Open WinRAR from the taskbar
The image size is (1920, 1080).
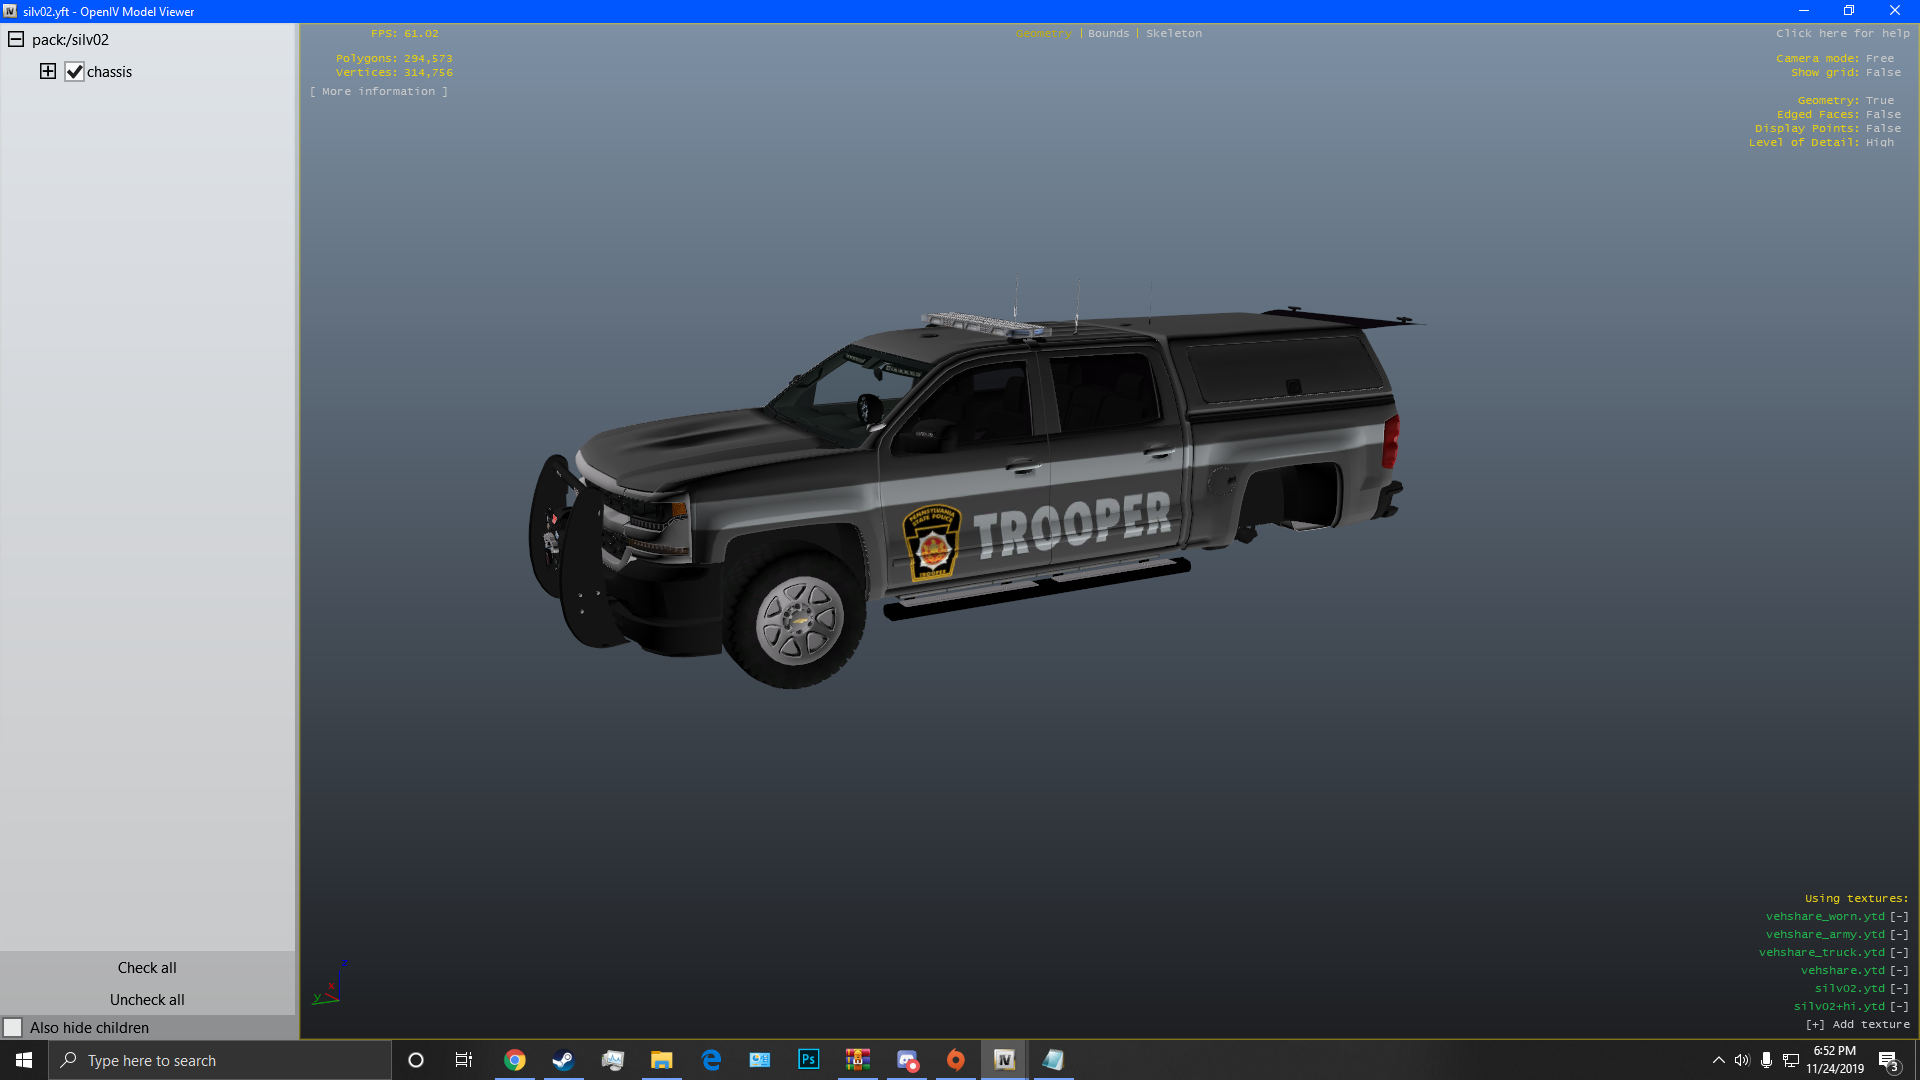(x=857, y=1060)
